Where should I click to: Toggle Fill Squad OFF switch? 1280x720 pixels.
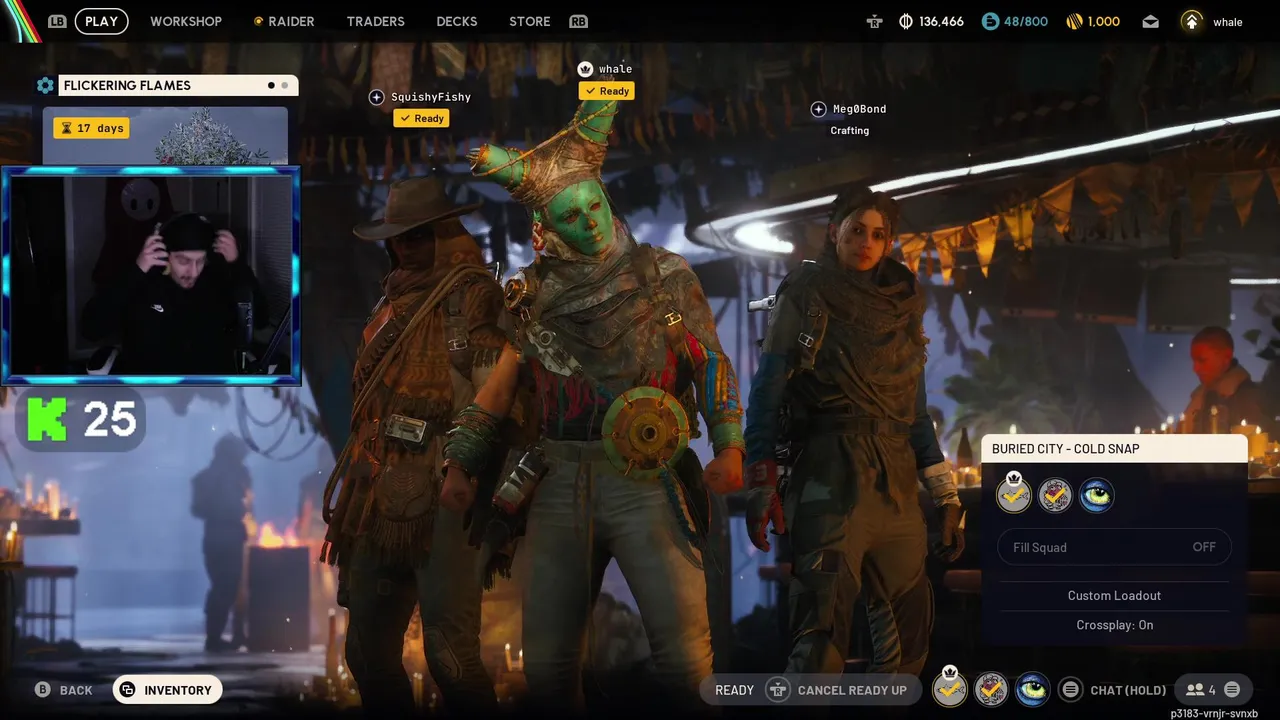(x=1114, y=547)
